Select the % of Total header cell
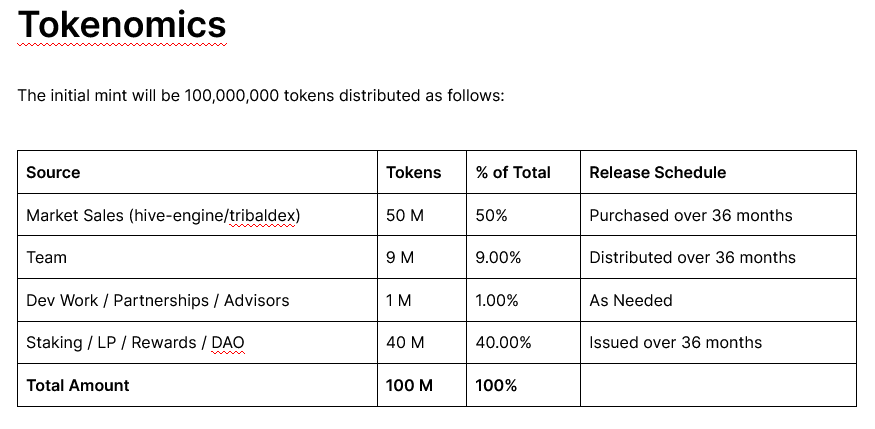The image size is (875, 429). [x=523, y=172]
